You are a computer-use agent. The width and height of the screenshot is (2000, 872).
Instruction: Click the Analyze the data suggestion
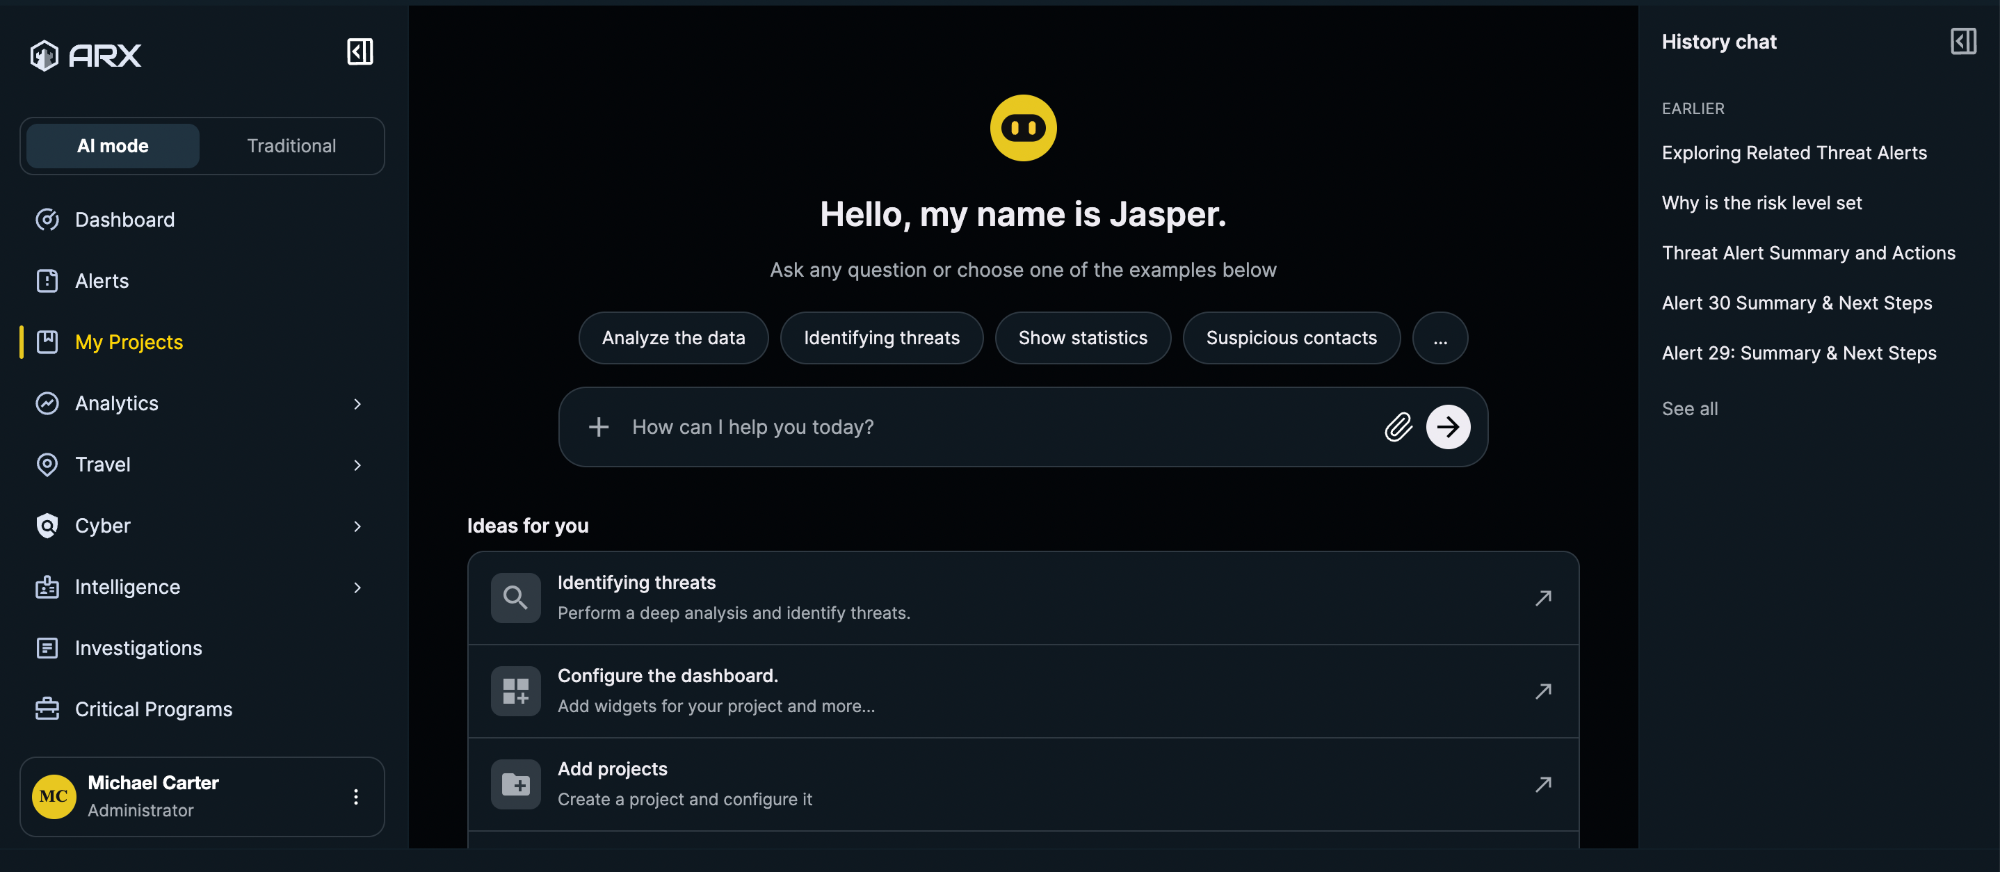pyautogui.click(x=674, y=338)
